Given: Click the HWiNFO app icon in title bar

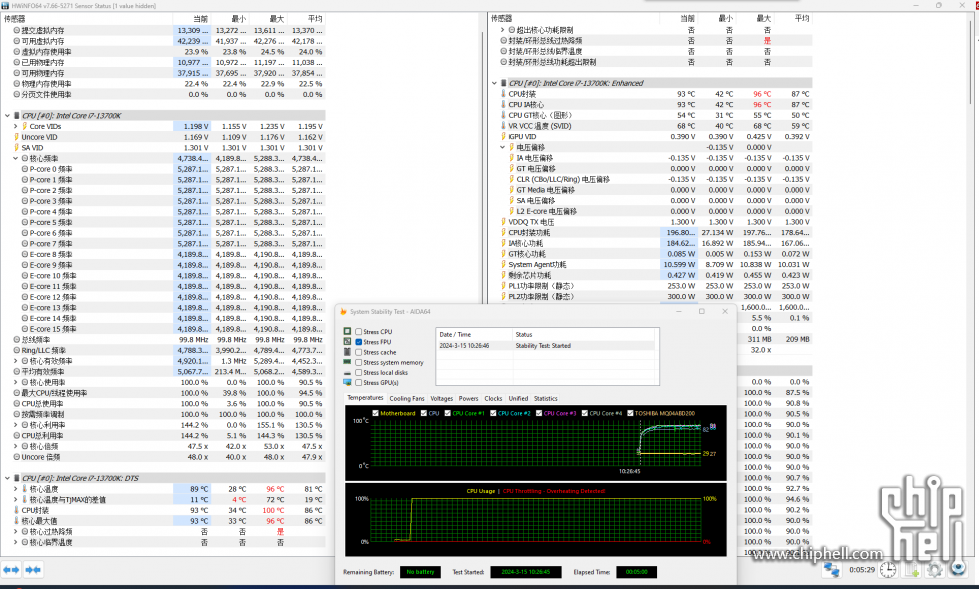Looking at the screenshot, I should [6, 6].
